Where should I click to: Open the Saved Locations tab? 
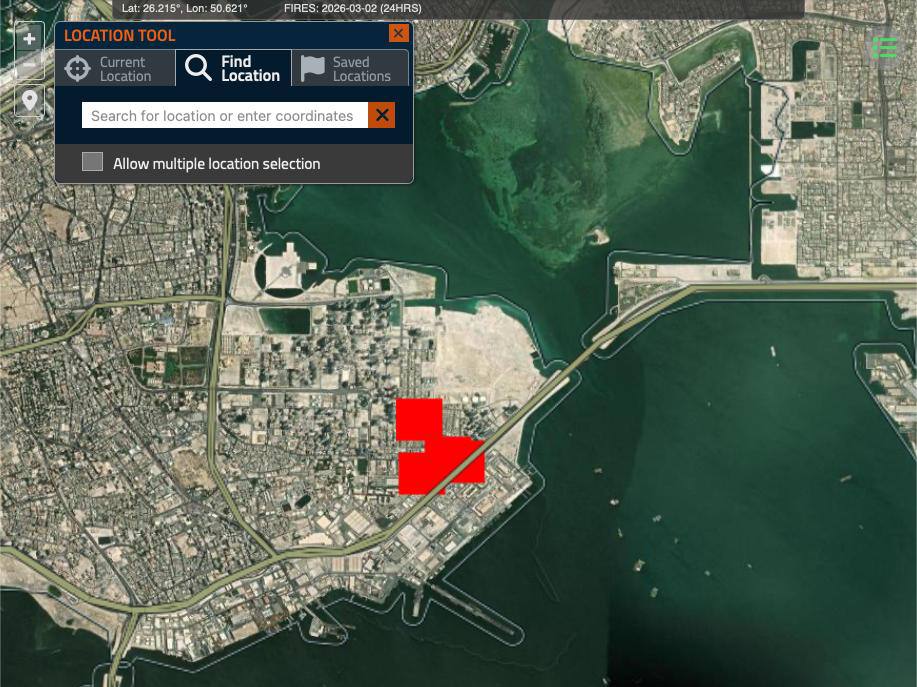(x=350, y=69)
